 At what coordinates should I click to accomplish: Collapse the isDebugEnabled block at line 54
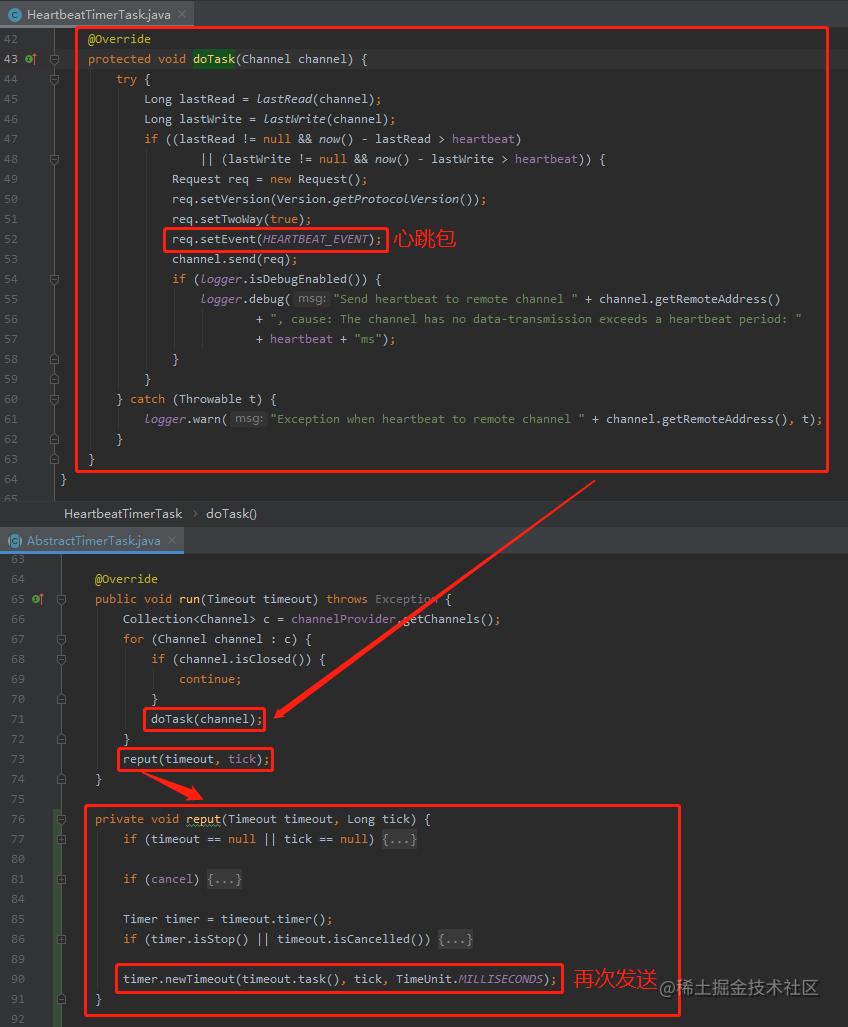(54, 279)
